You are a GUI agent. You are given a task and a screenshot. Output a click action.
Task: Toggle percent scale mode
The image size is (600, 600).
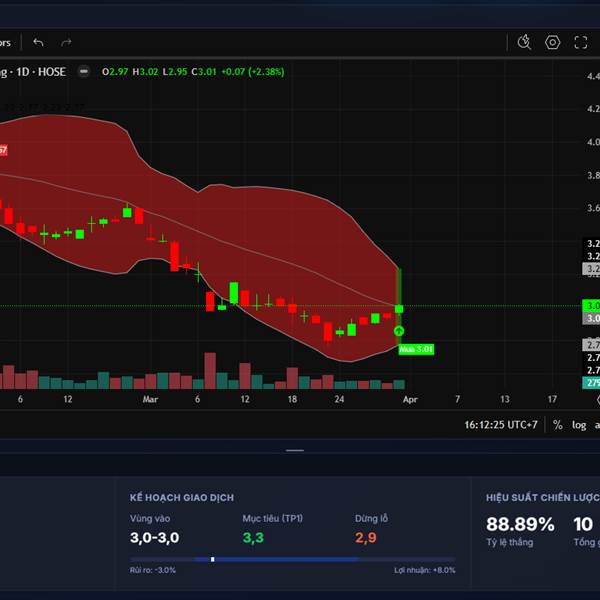(558, 425)
